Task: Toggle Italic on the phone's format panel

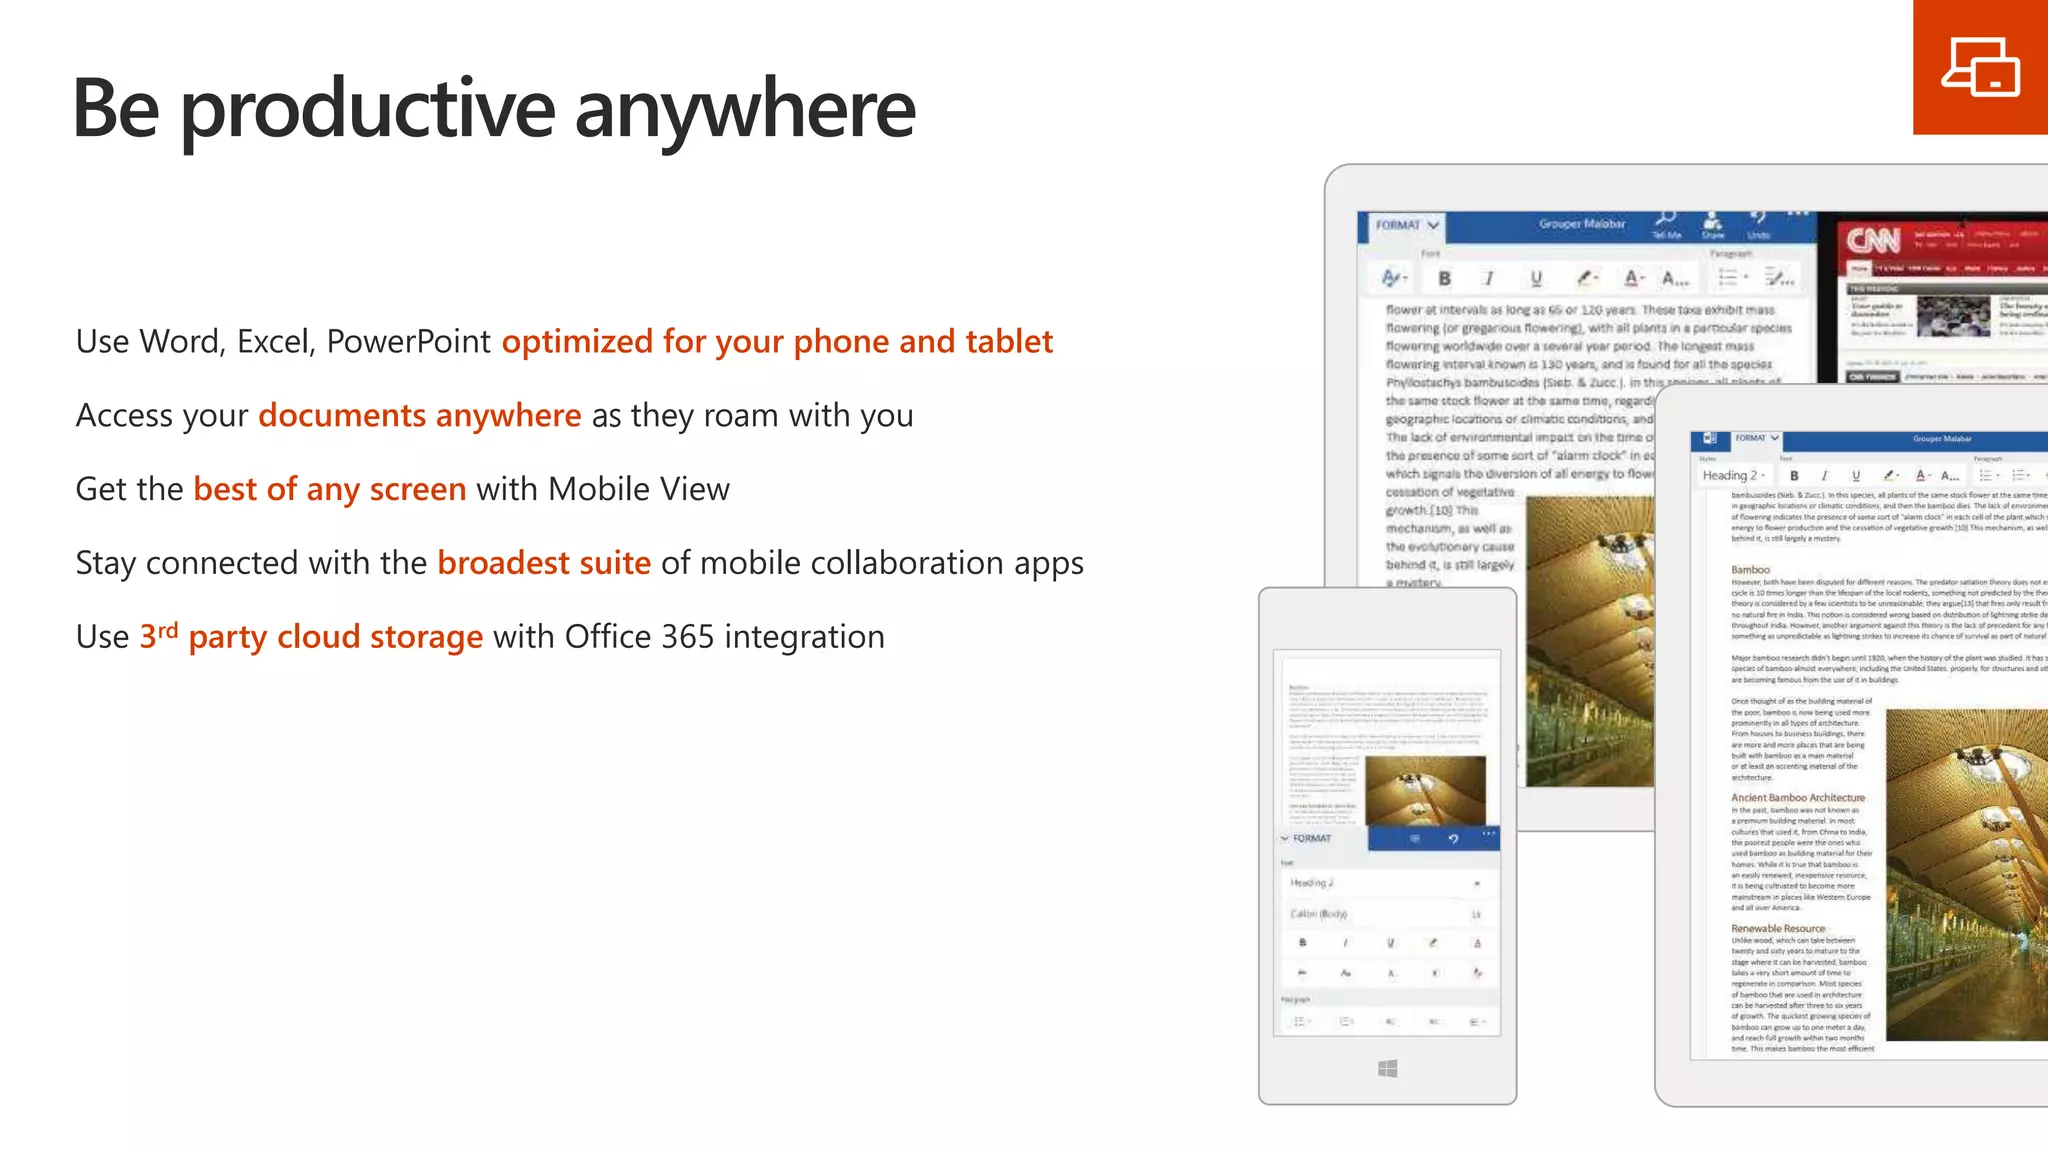Action: click(x=1346, y=943)
